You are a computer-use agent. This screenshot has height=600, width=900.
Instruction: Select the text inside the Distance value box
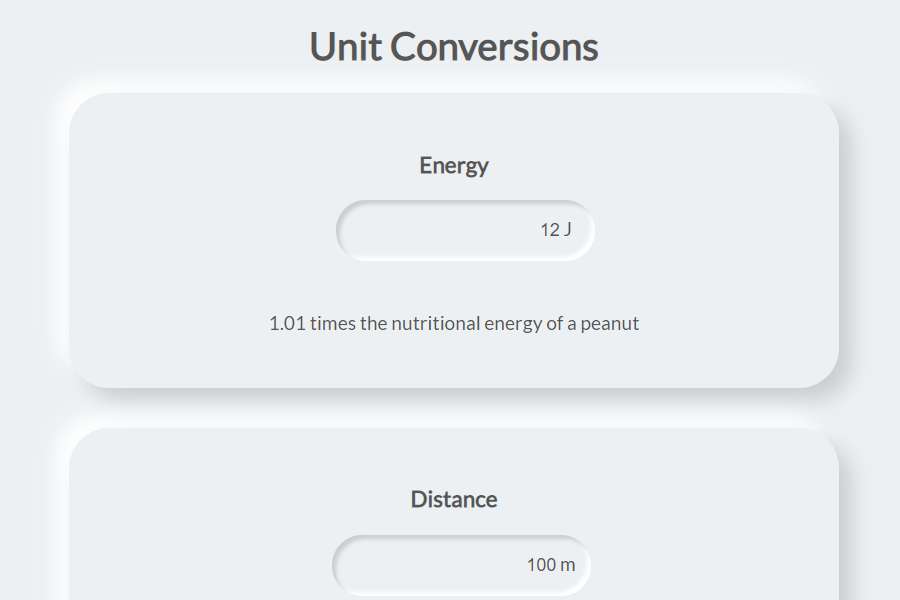click(549, 564)
